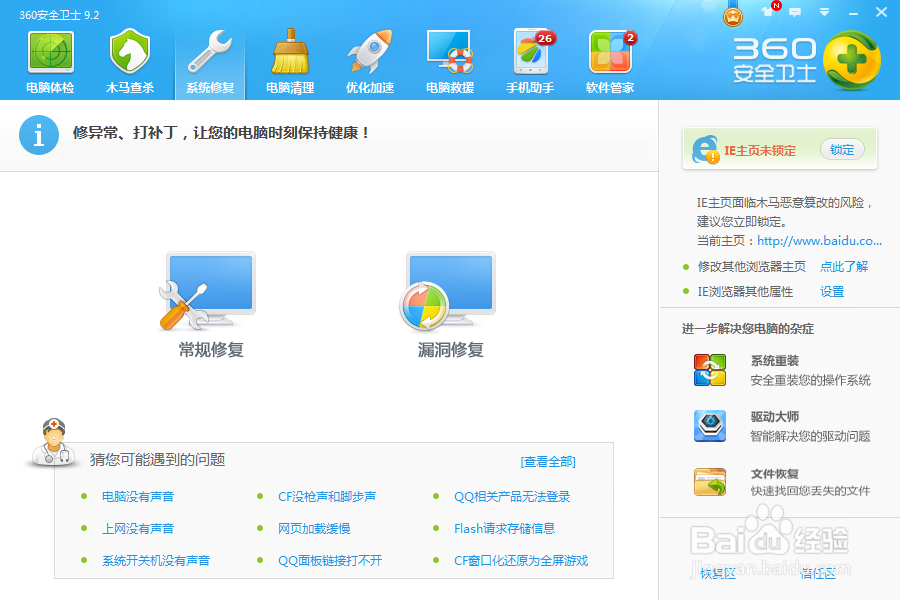Click the doctor avatar icon
This screenshot has height=600, width=900.
(x=53, y=441)
